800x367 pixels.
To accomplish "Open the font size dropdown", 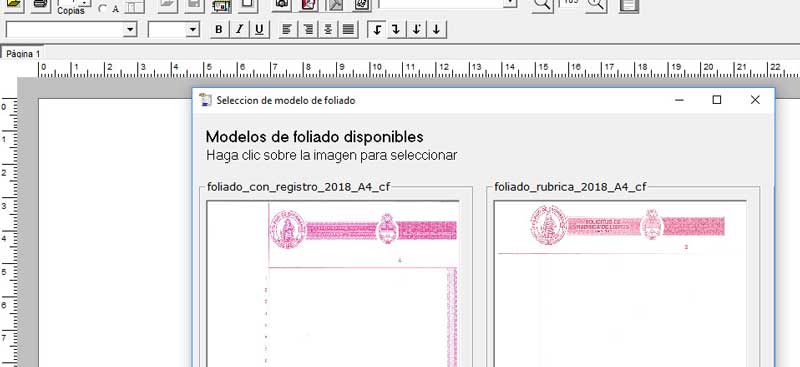I will click(192, 30).
